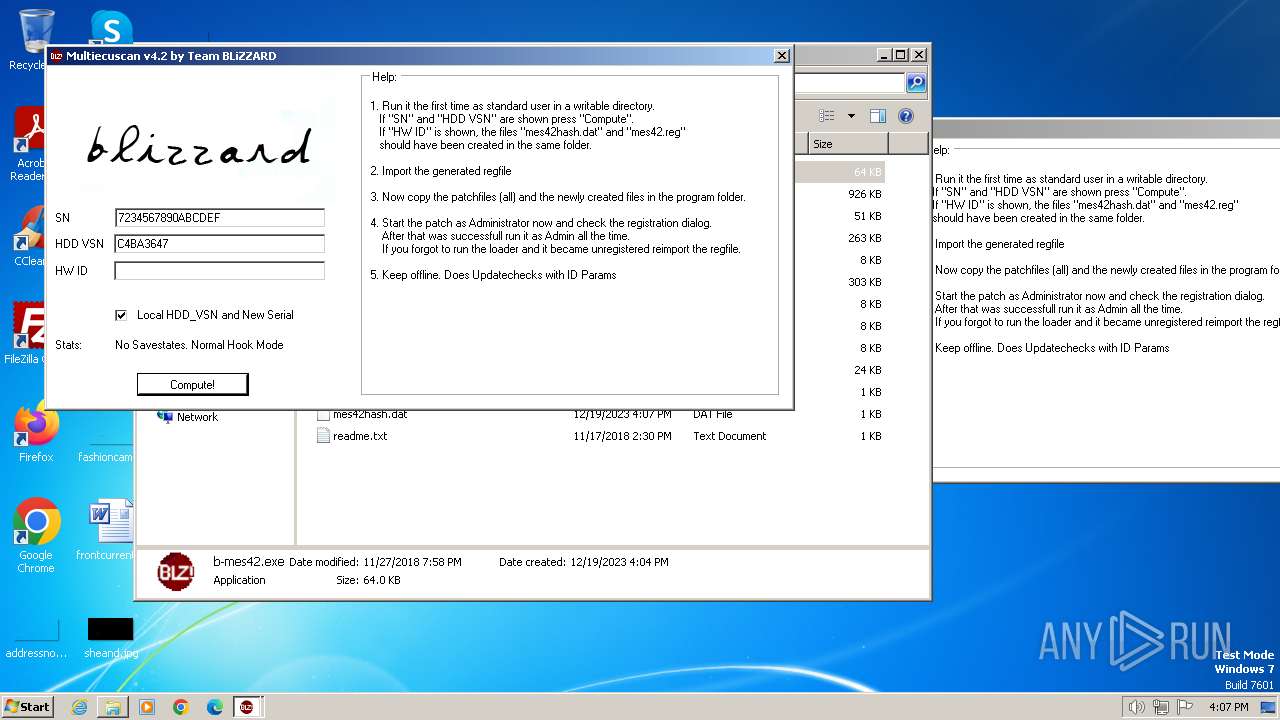
Task: Launch Internet Explorer from taskbar
Action: click(x=79, y=707)
